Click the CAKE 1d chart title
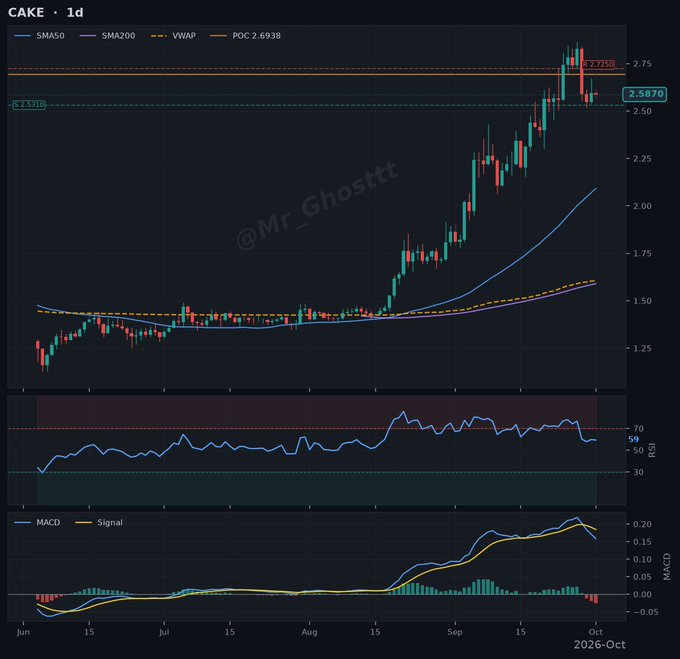The width and height of the screenshot is (680, 659). (46, 12)
